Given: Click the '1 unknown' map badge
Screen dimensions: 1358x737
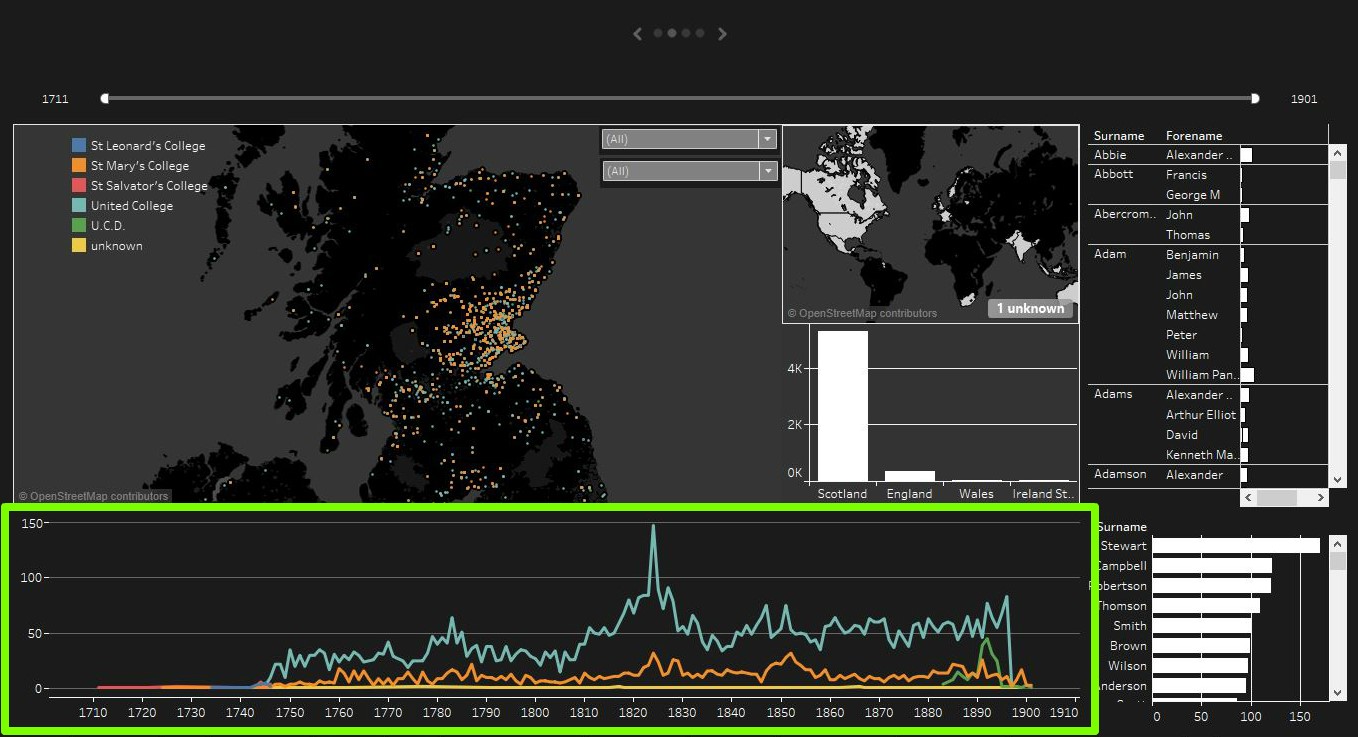Looking at the screenshot, I should 1030,309.
